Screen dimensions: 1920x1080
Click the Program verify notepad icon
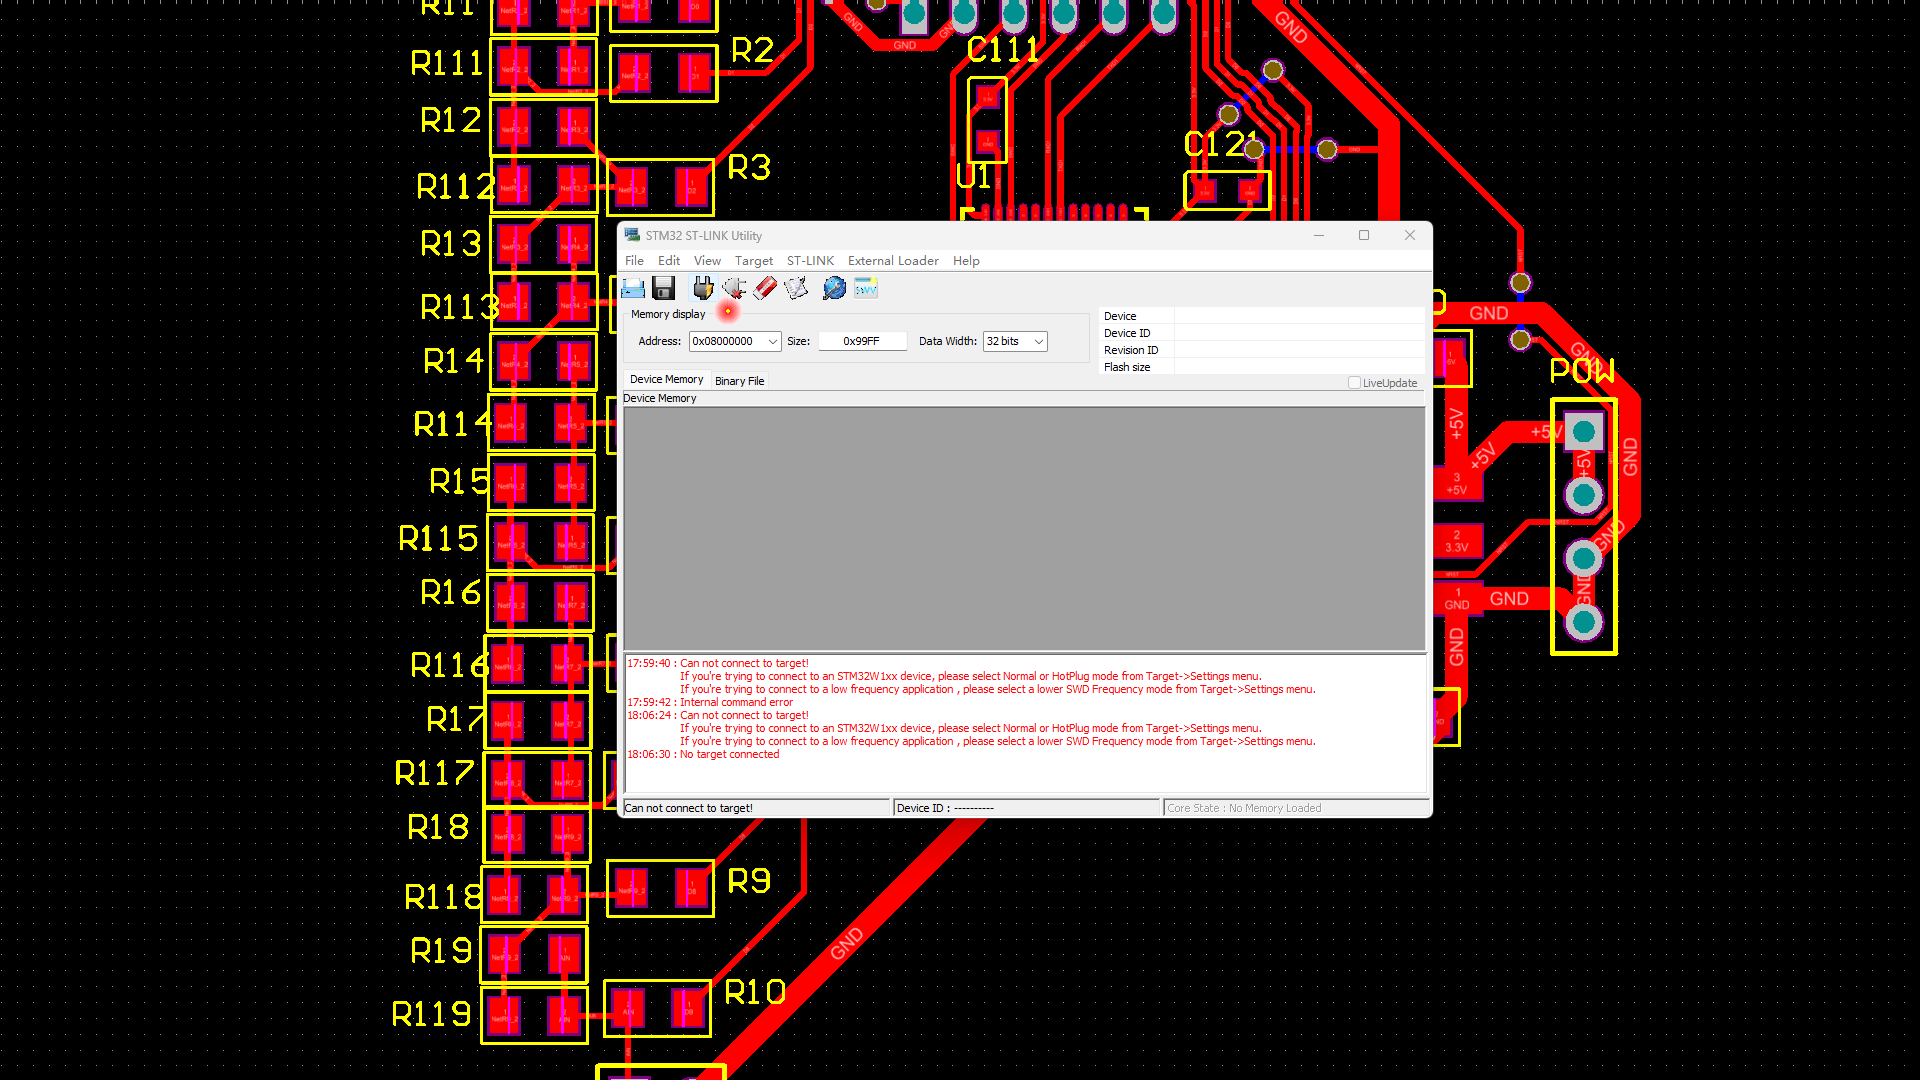[x=796, y=289]
